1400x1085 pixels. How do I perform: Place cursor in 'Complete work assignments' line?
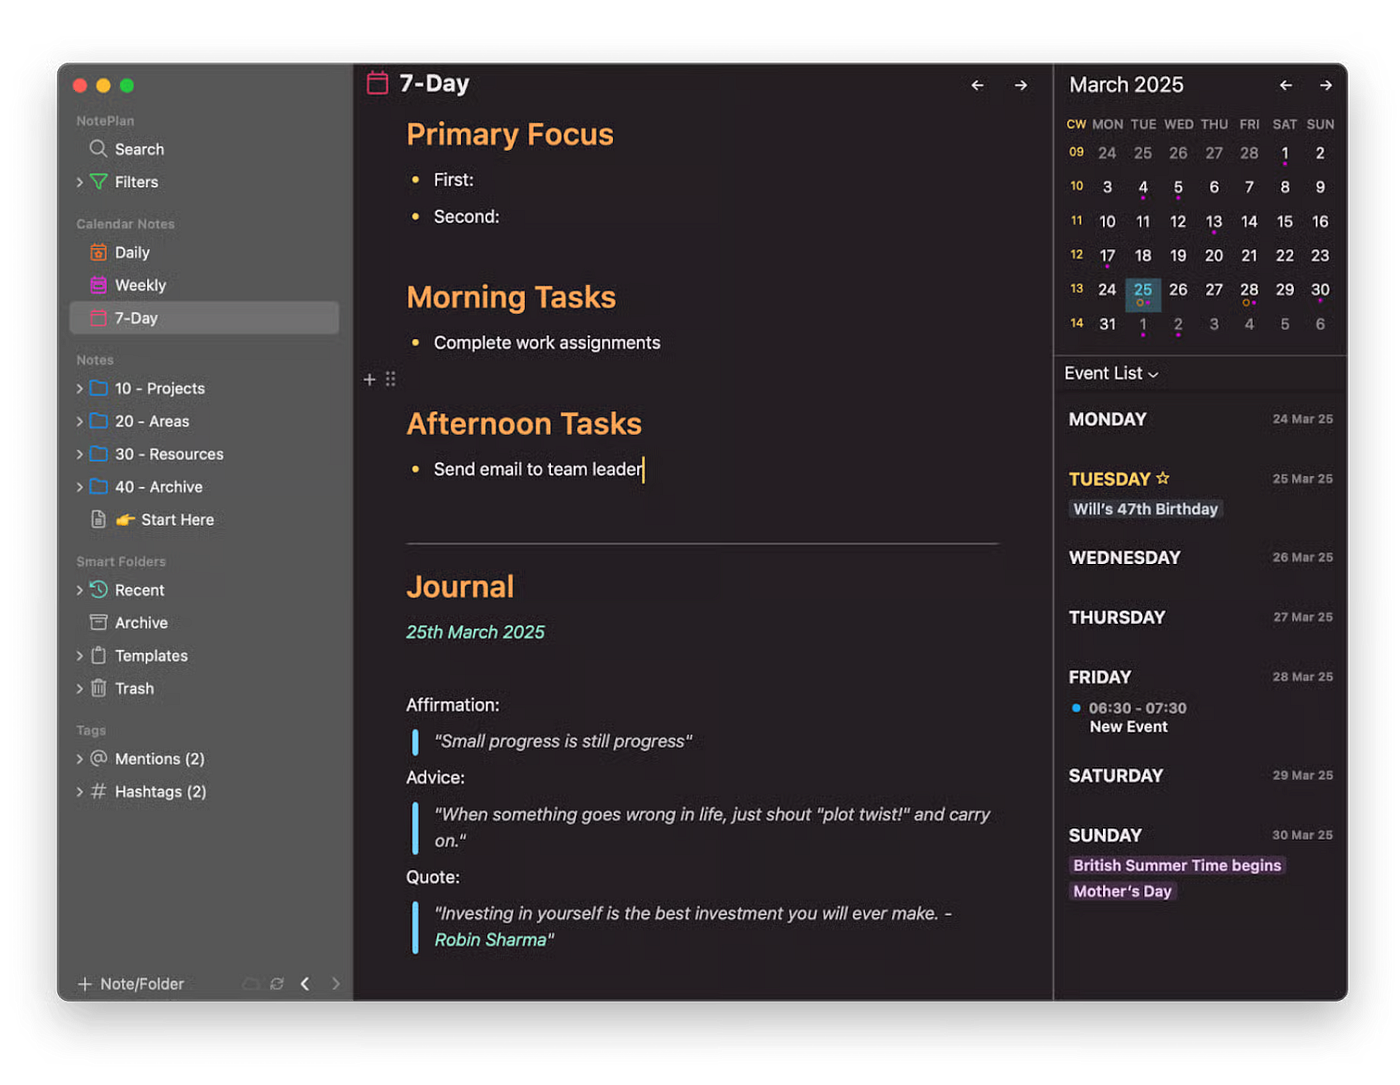[547, 343]
